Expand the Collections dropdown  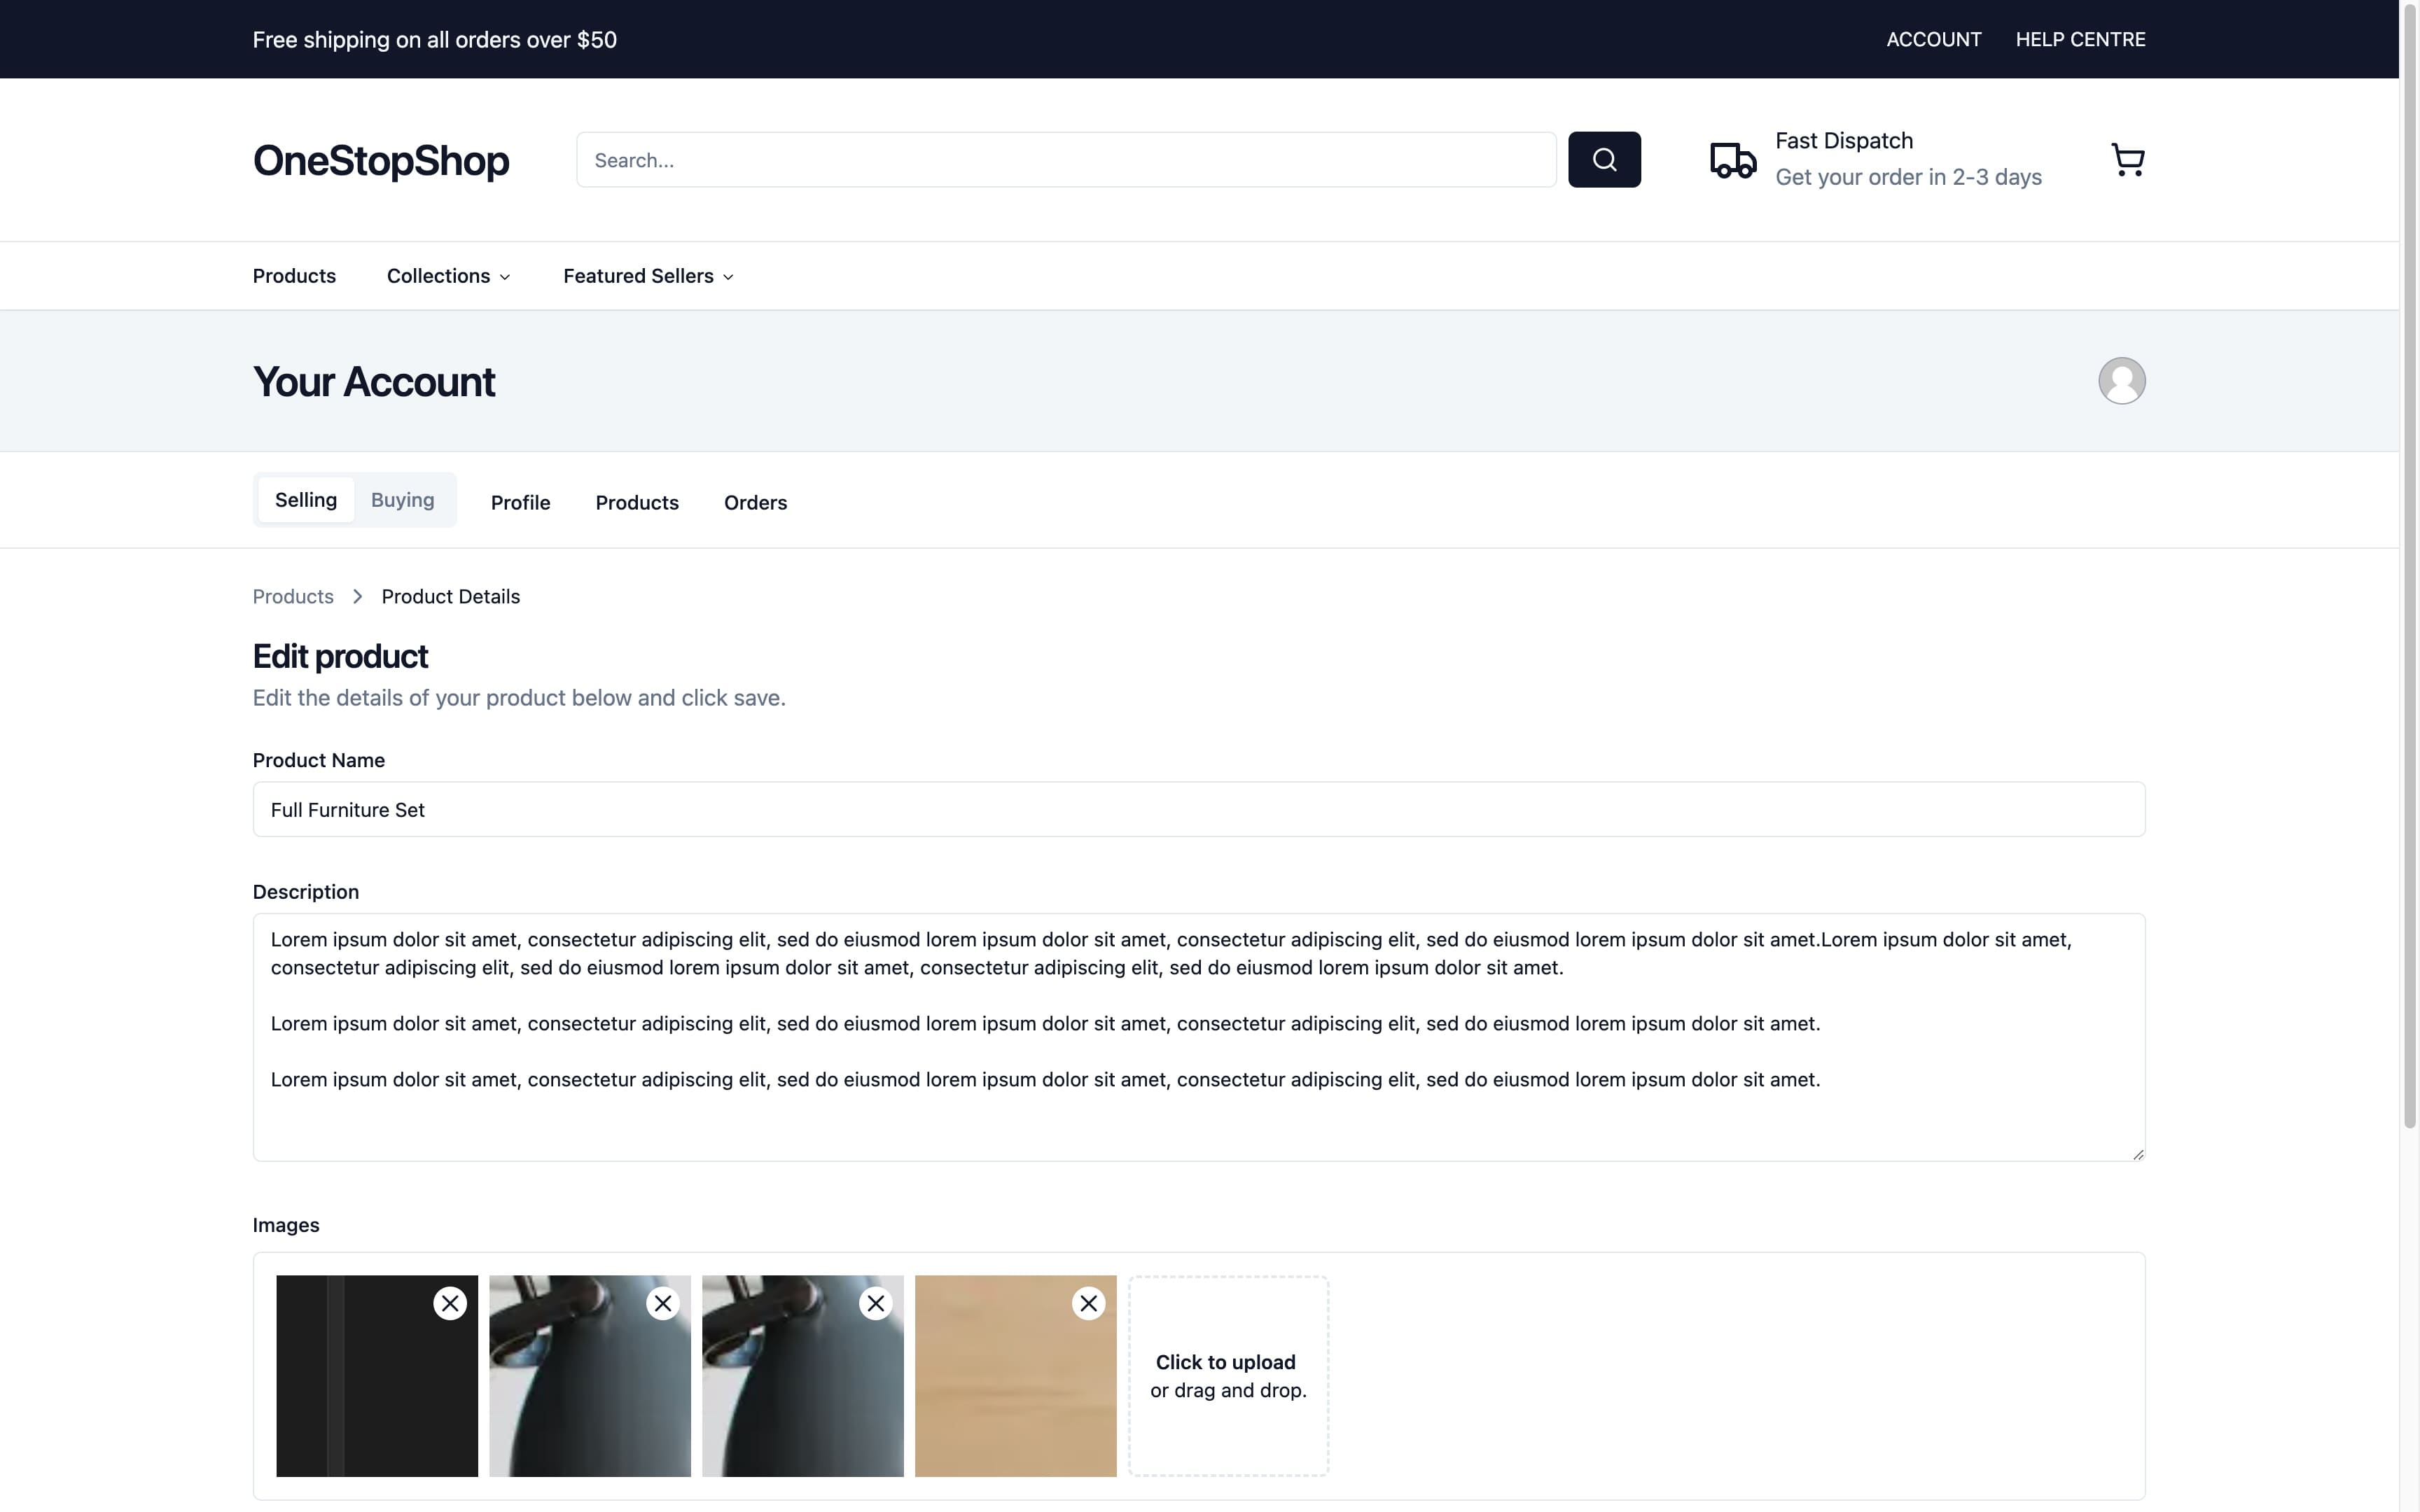(x=448, y=275)
